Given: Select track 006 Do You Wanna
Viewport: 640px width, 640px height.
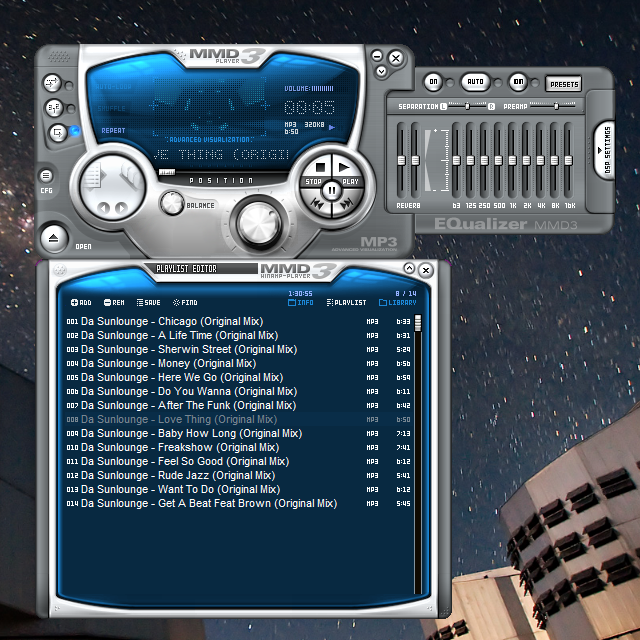Looking at the screenshot, I should (x=239, y=391).
